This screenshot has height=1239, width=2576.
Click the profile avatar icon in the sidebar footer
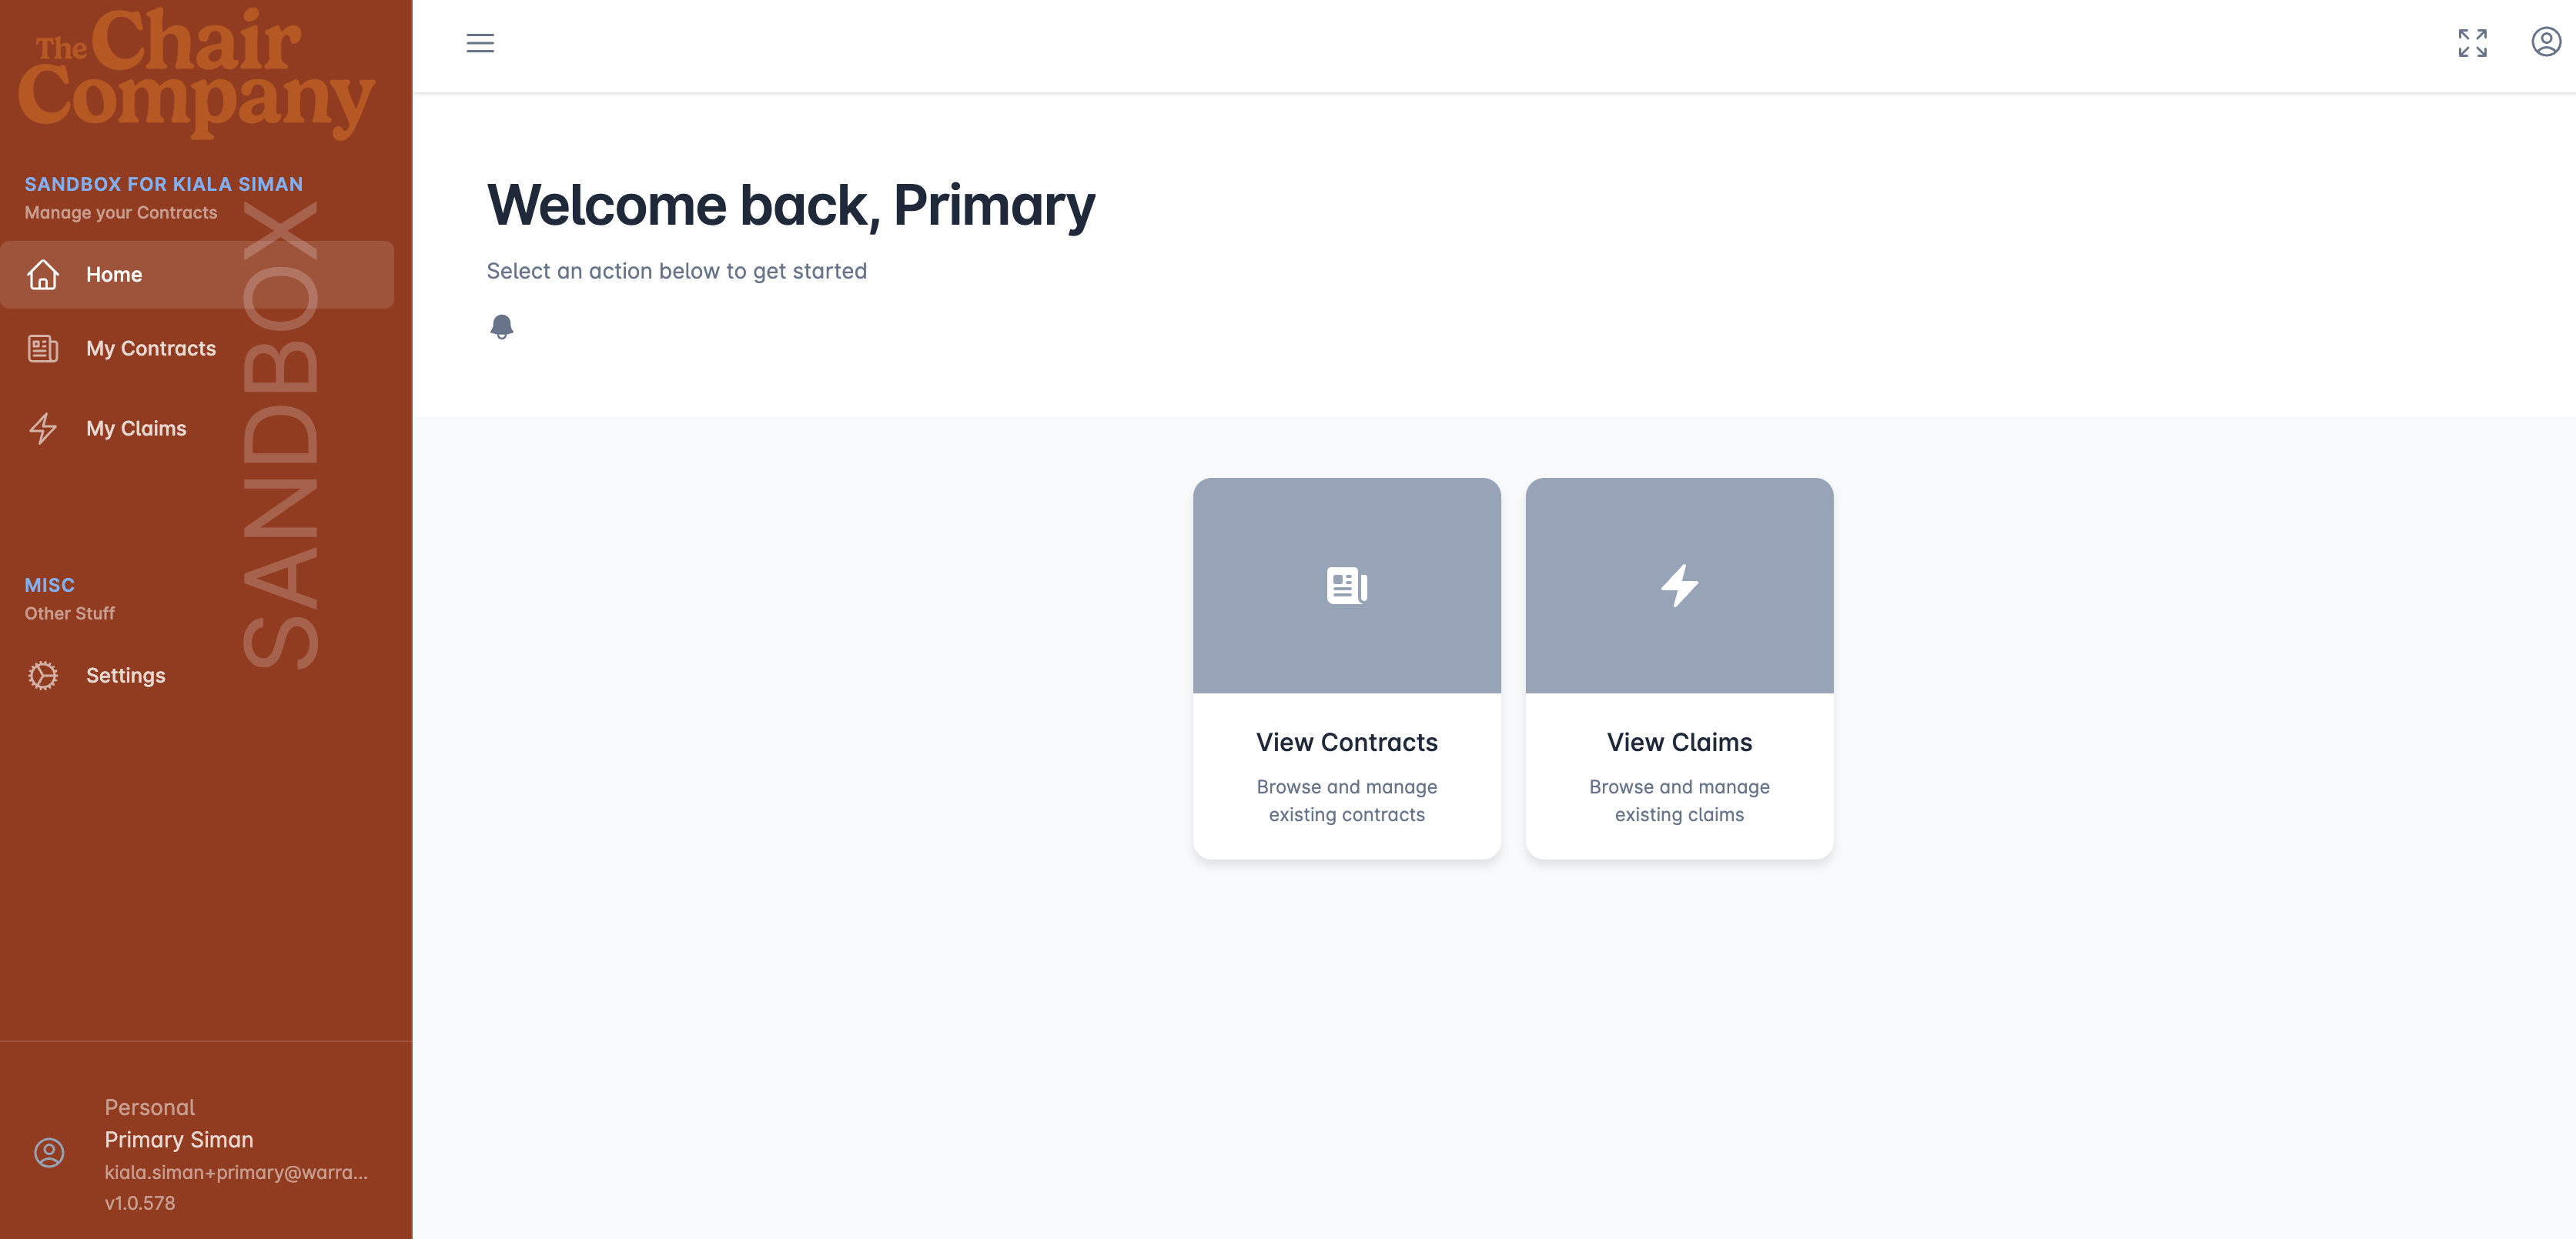(x=49, y=1153)
